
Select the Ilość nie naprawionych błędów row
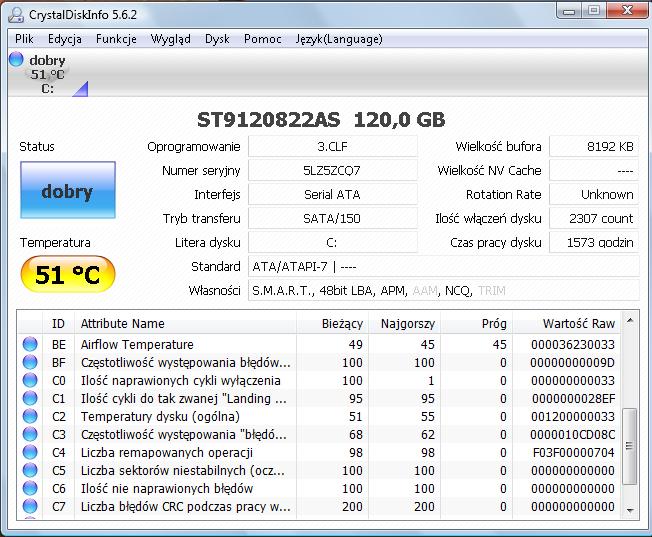coord(319,488)
